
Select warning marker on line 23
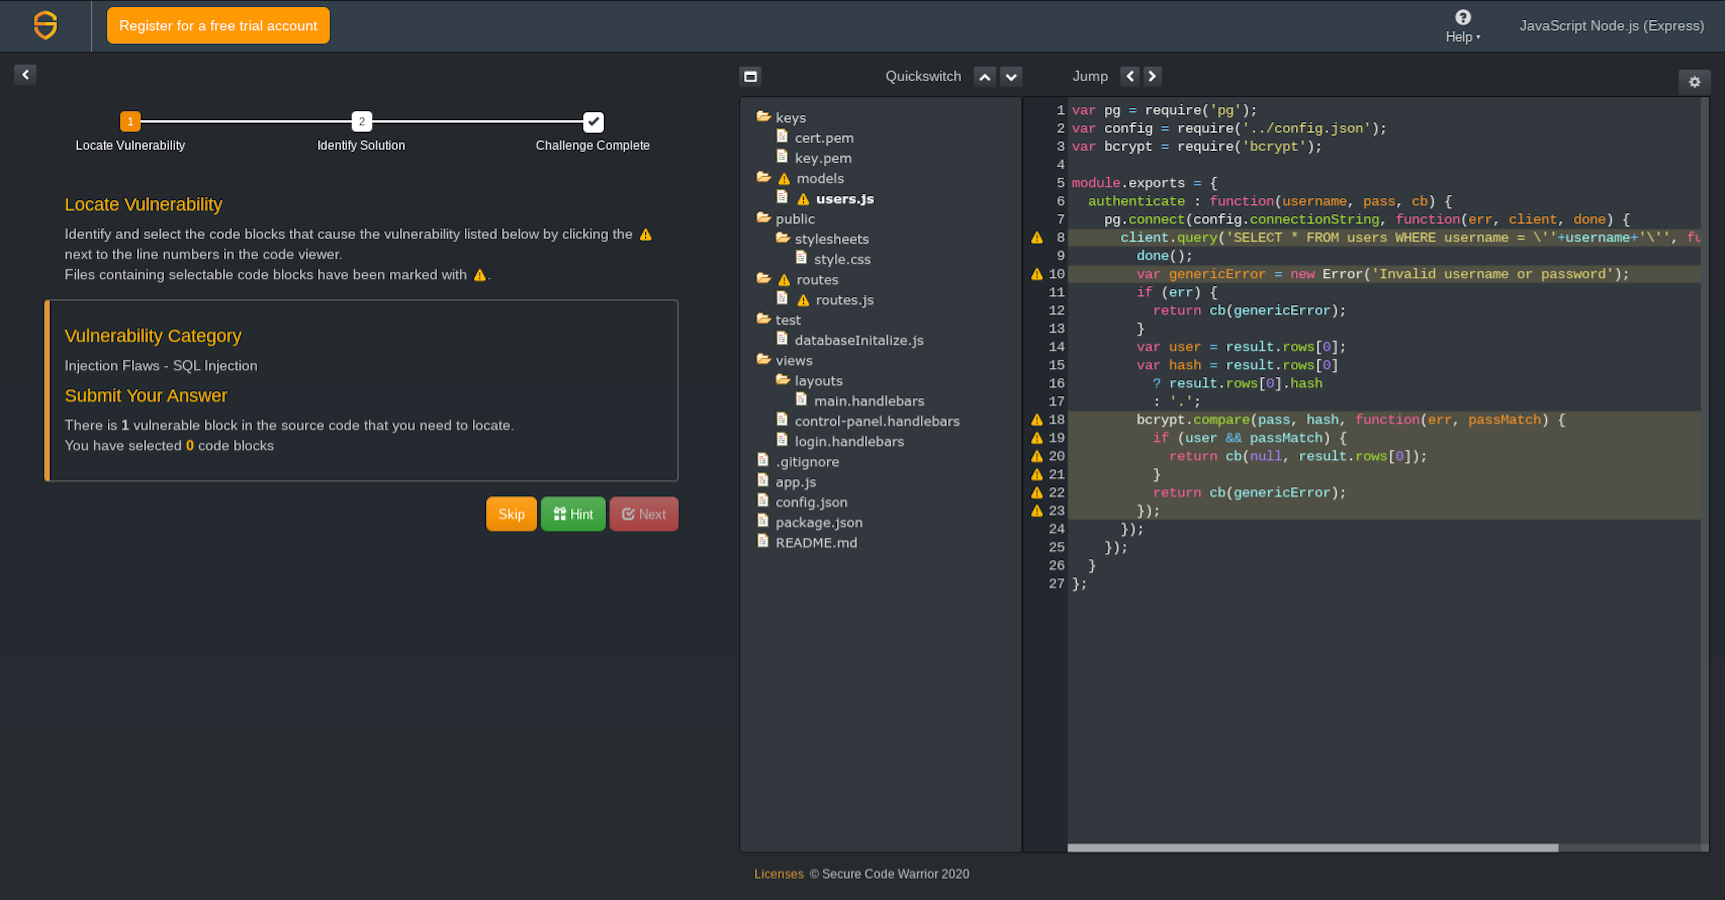click(x=1037, y=511)
